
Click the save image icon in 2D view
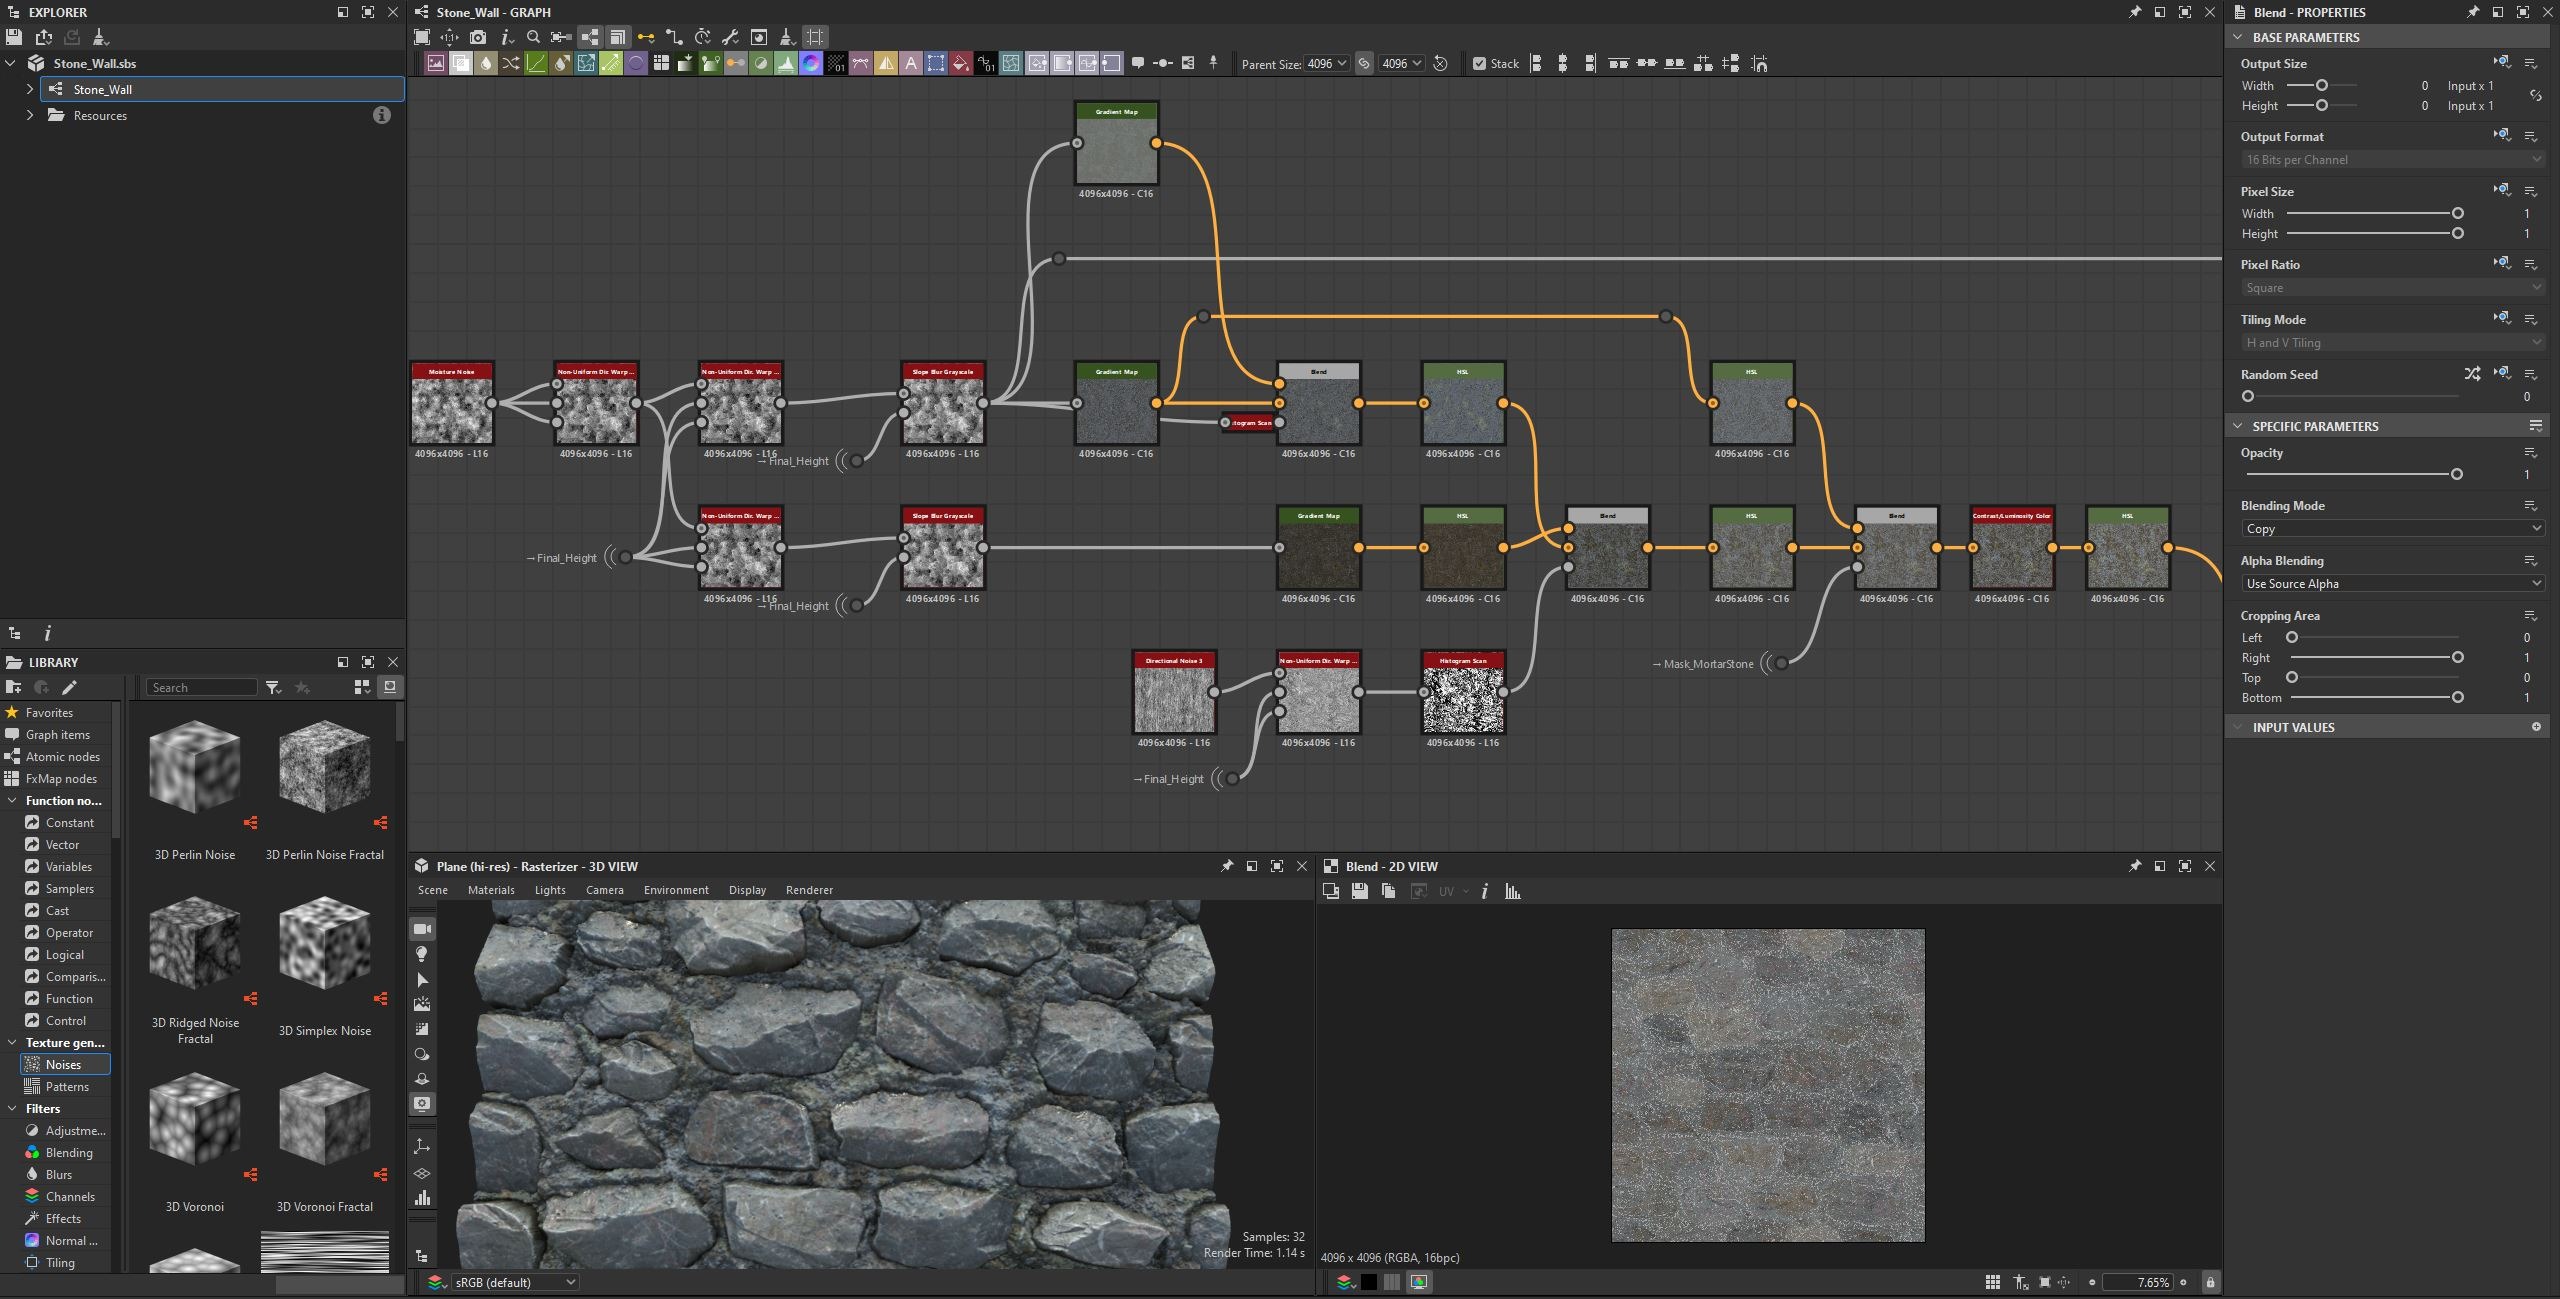tap(1360, 891)
